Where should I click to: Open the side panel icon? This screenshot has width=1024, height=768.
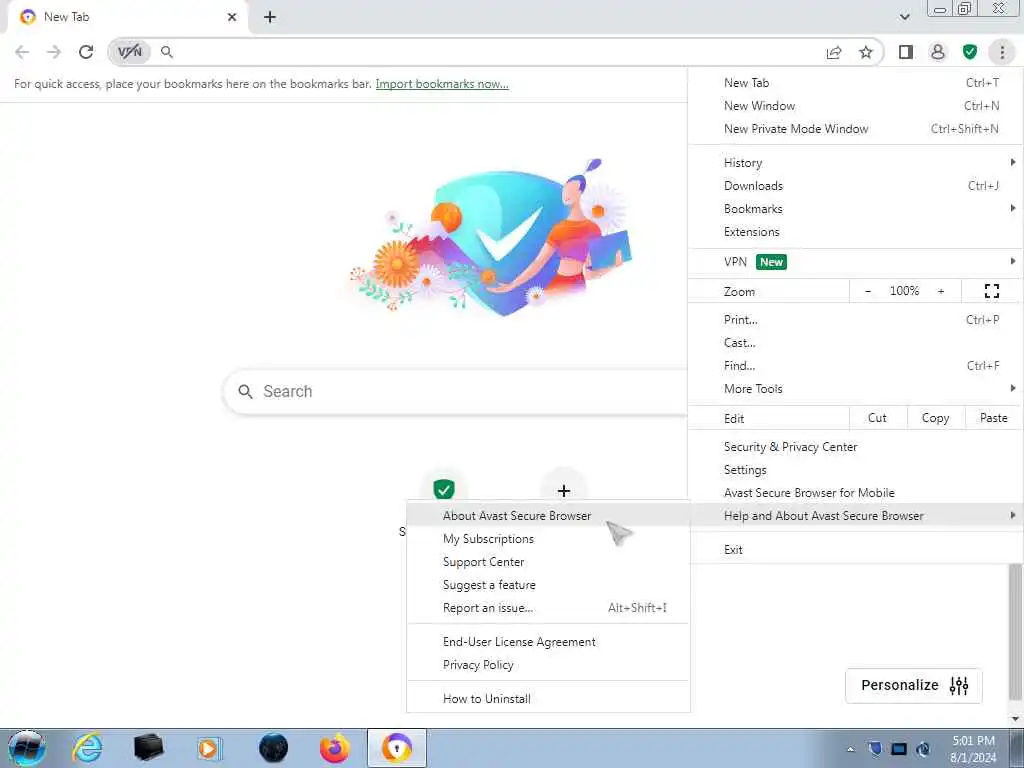tap(906, 52)
